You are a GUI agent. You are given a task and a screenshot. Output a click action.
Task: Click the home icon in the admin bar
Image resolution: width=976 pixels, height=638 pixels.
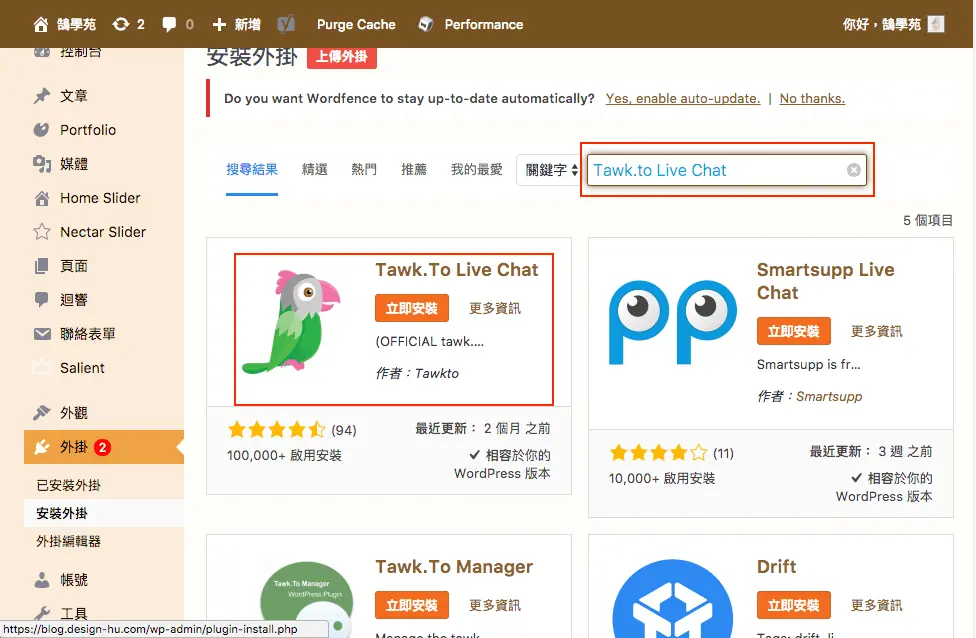(x=40, y=24)
